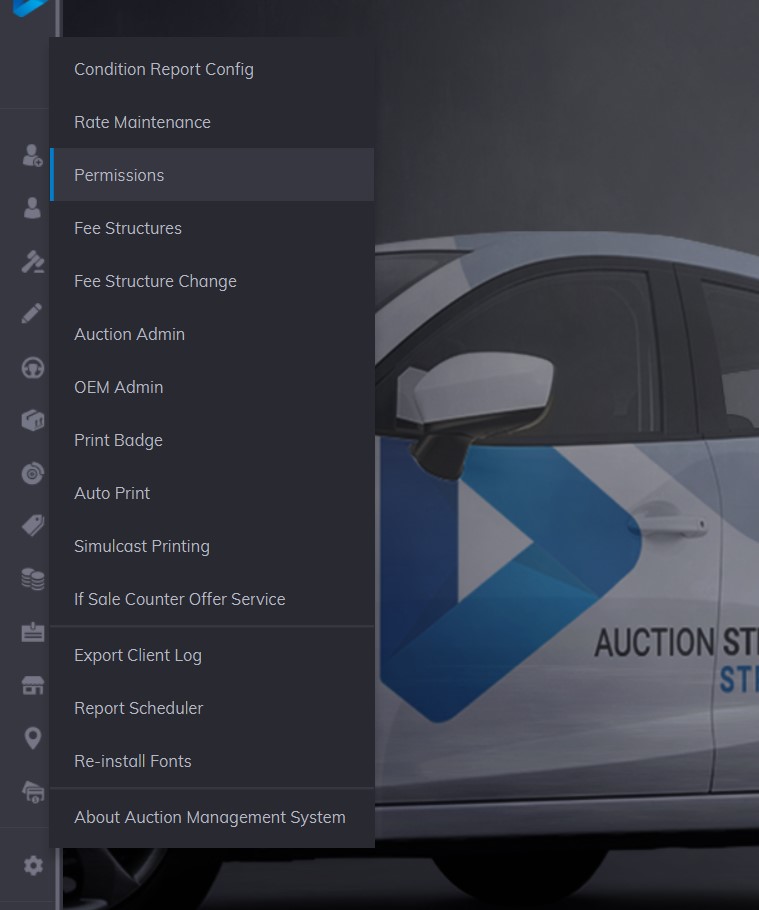Choose the highlighted Permissions menu entry
Image resolution: width=759 pixels, height=910 pixels.
click(x=119, y=175)
